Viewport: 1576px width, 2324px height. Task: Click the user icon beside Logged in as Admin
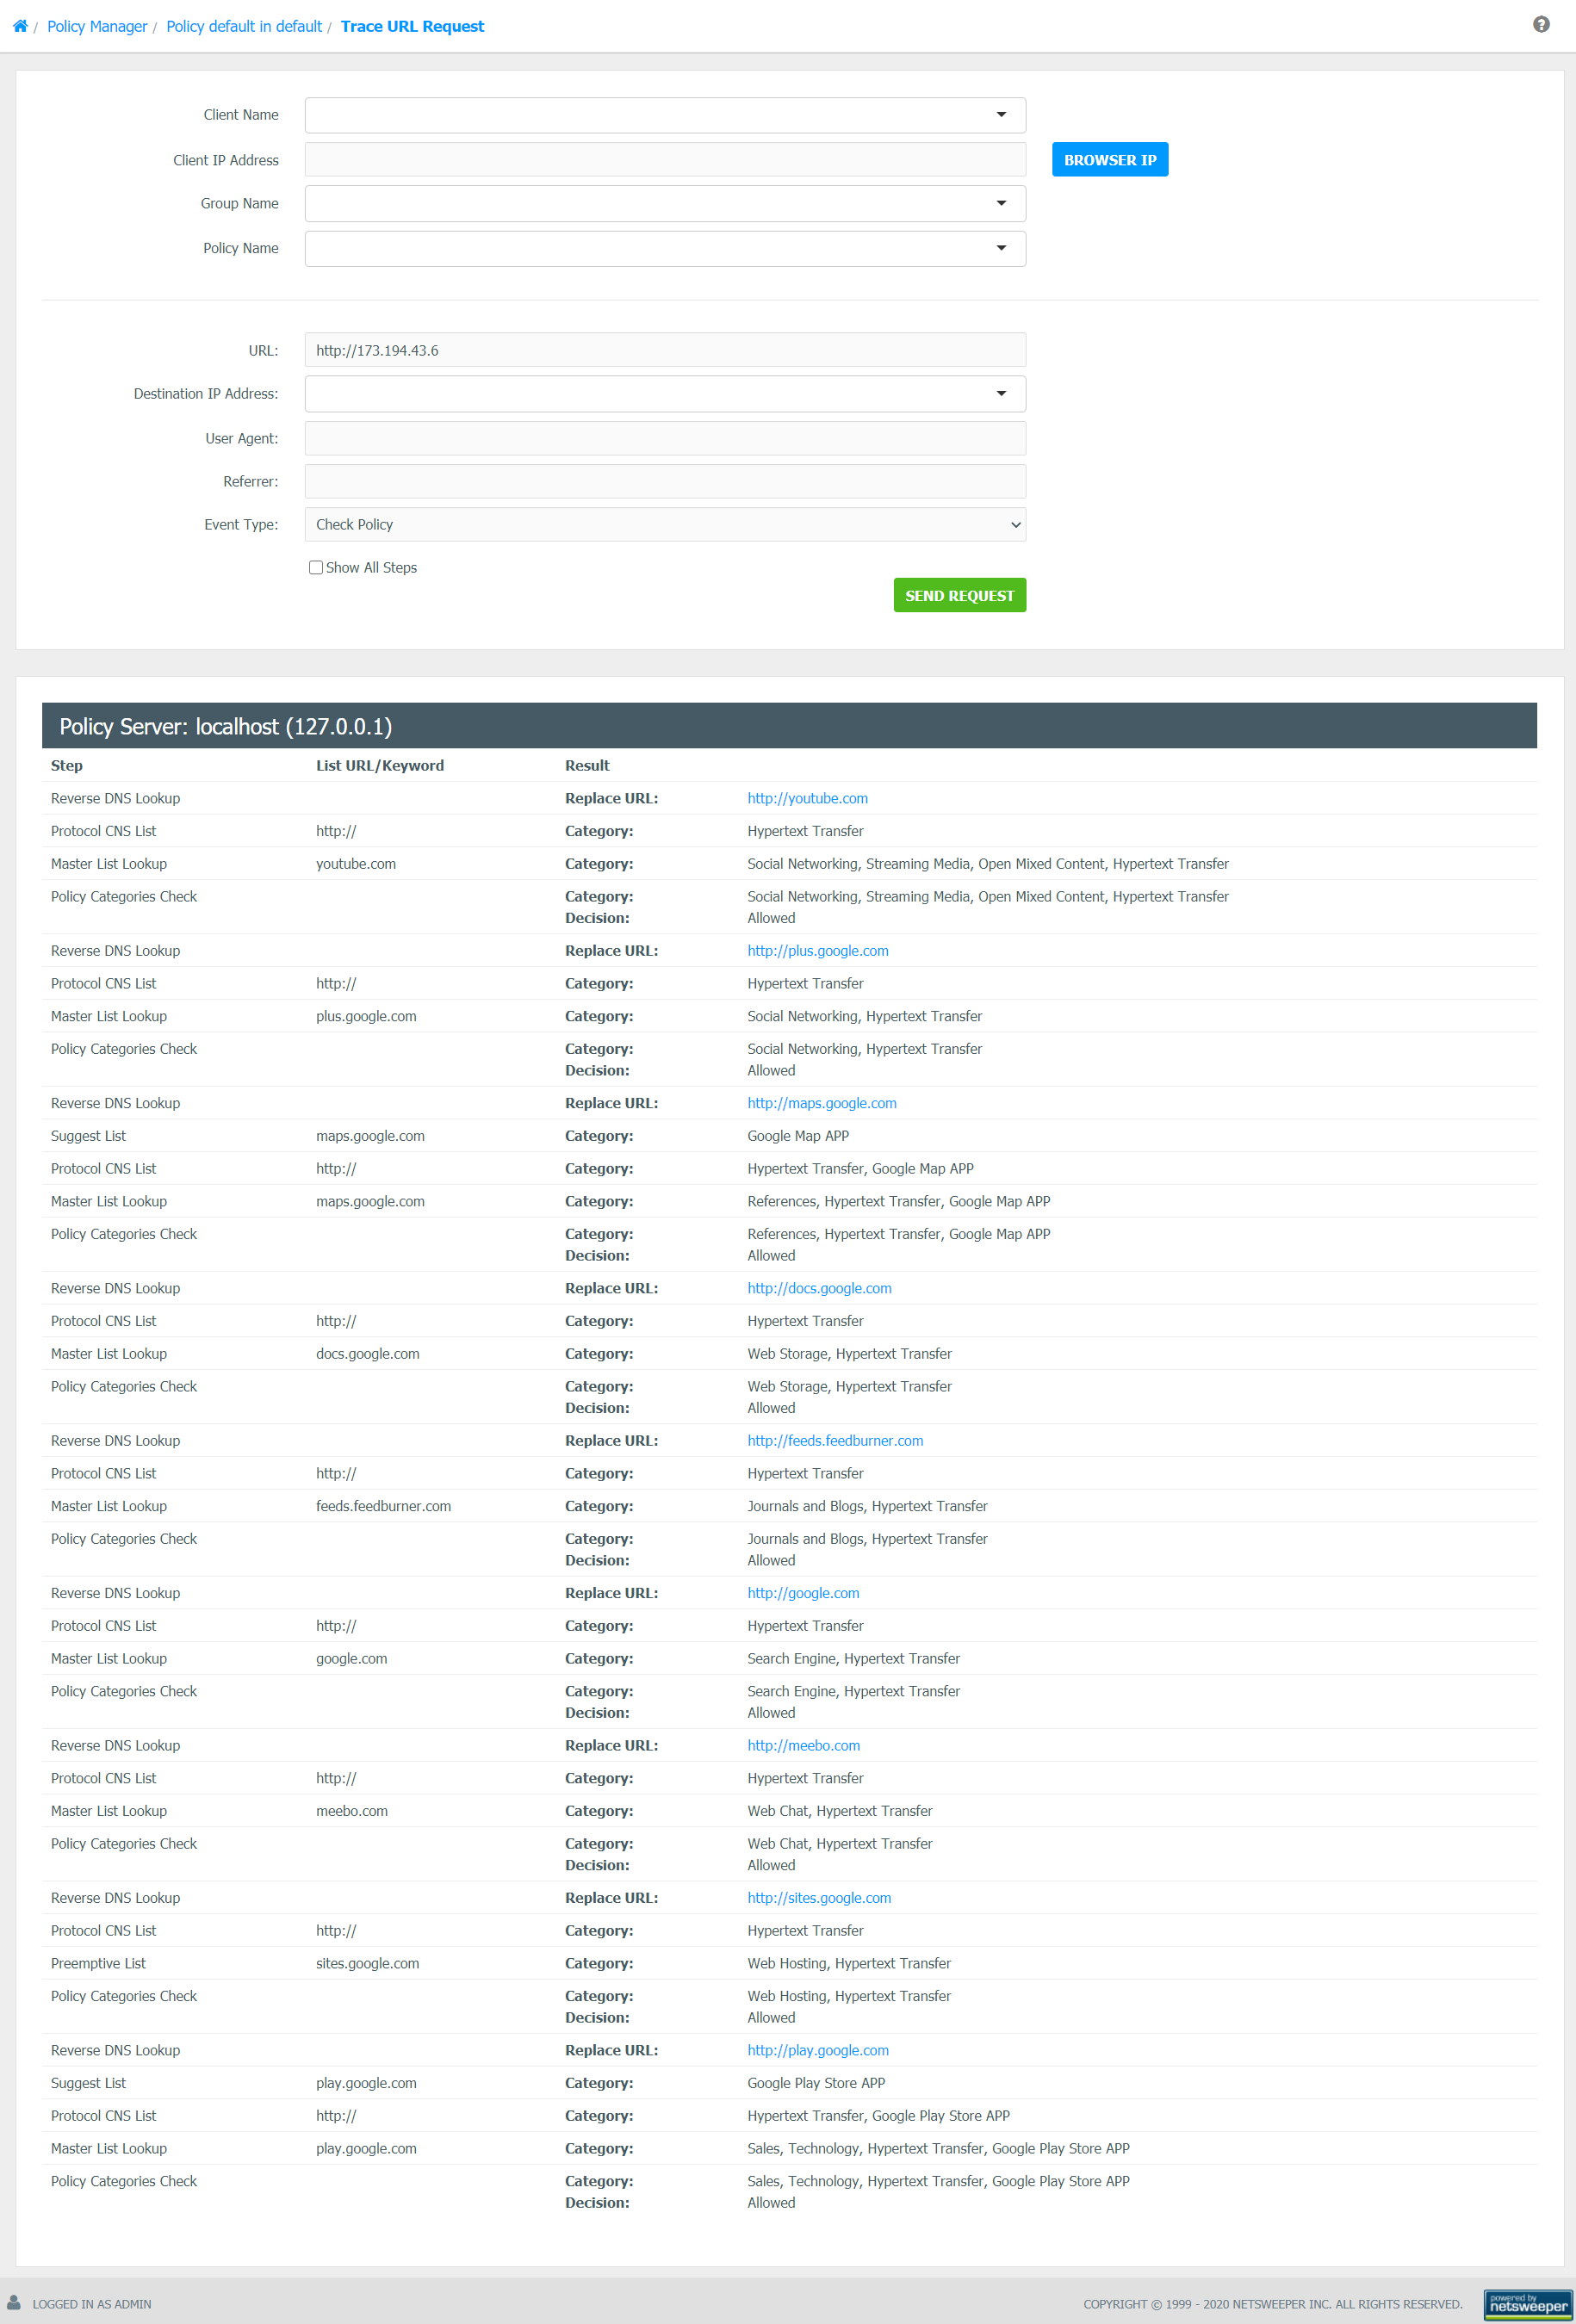14,2302
